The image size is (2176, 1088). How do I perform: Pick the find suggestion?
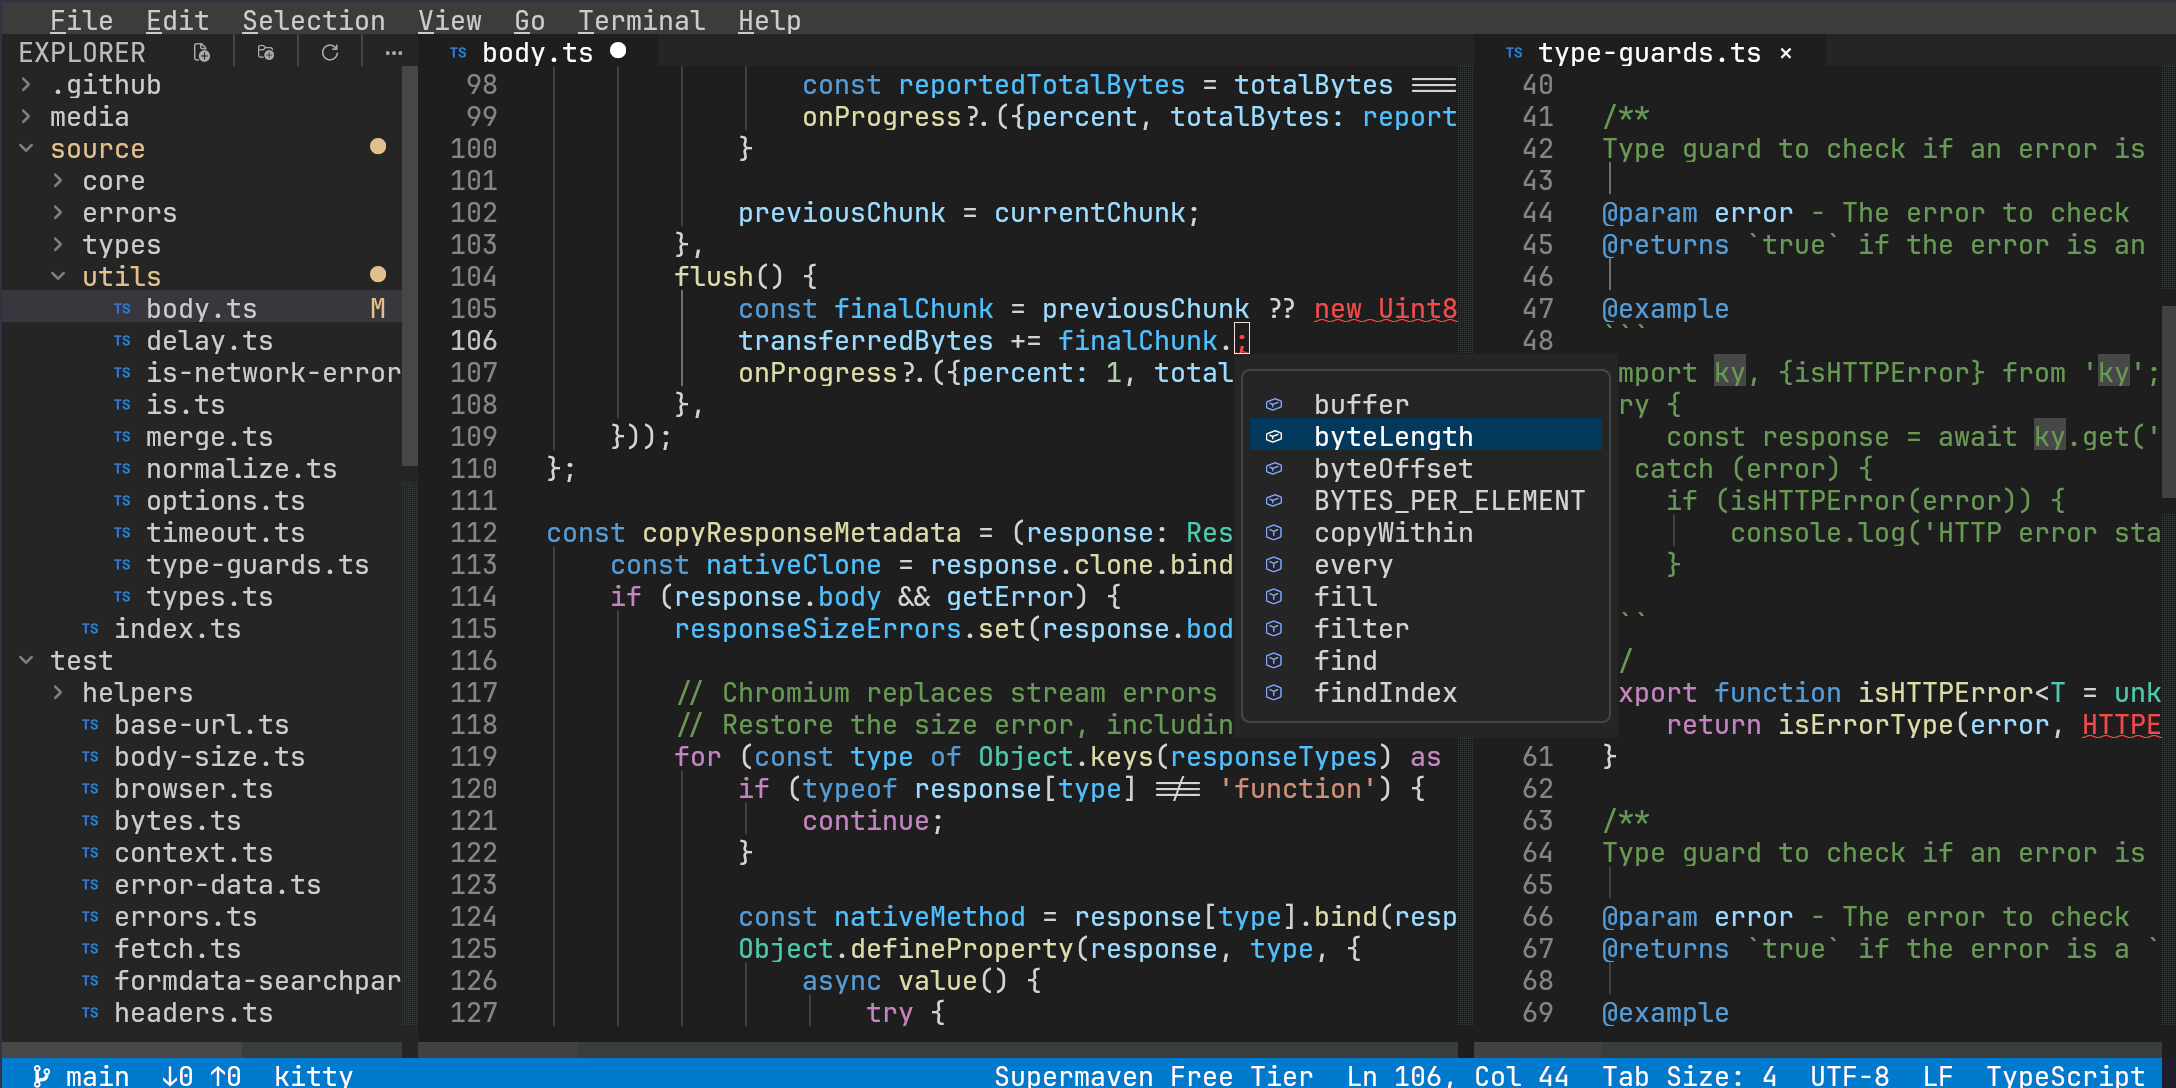1425,661
